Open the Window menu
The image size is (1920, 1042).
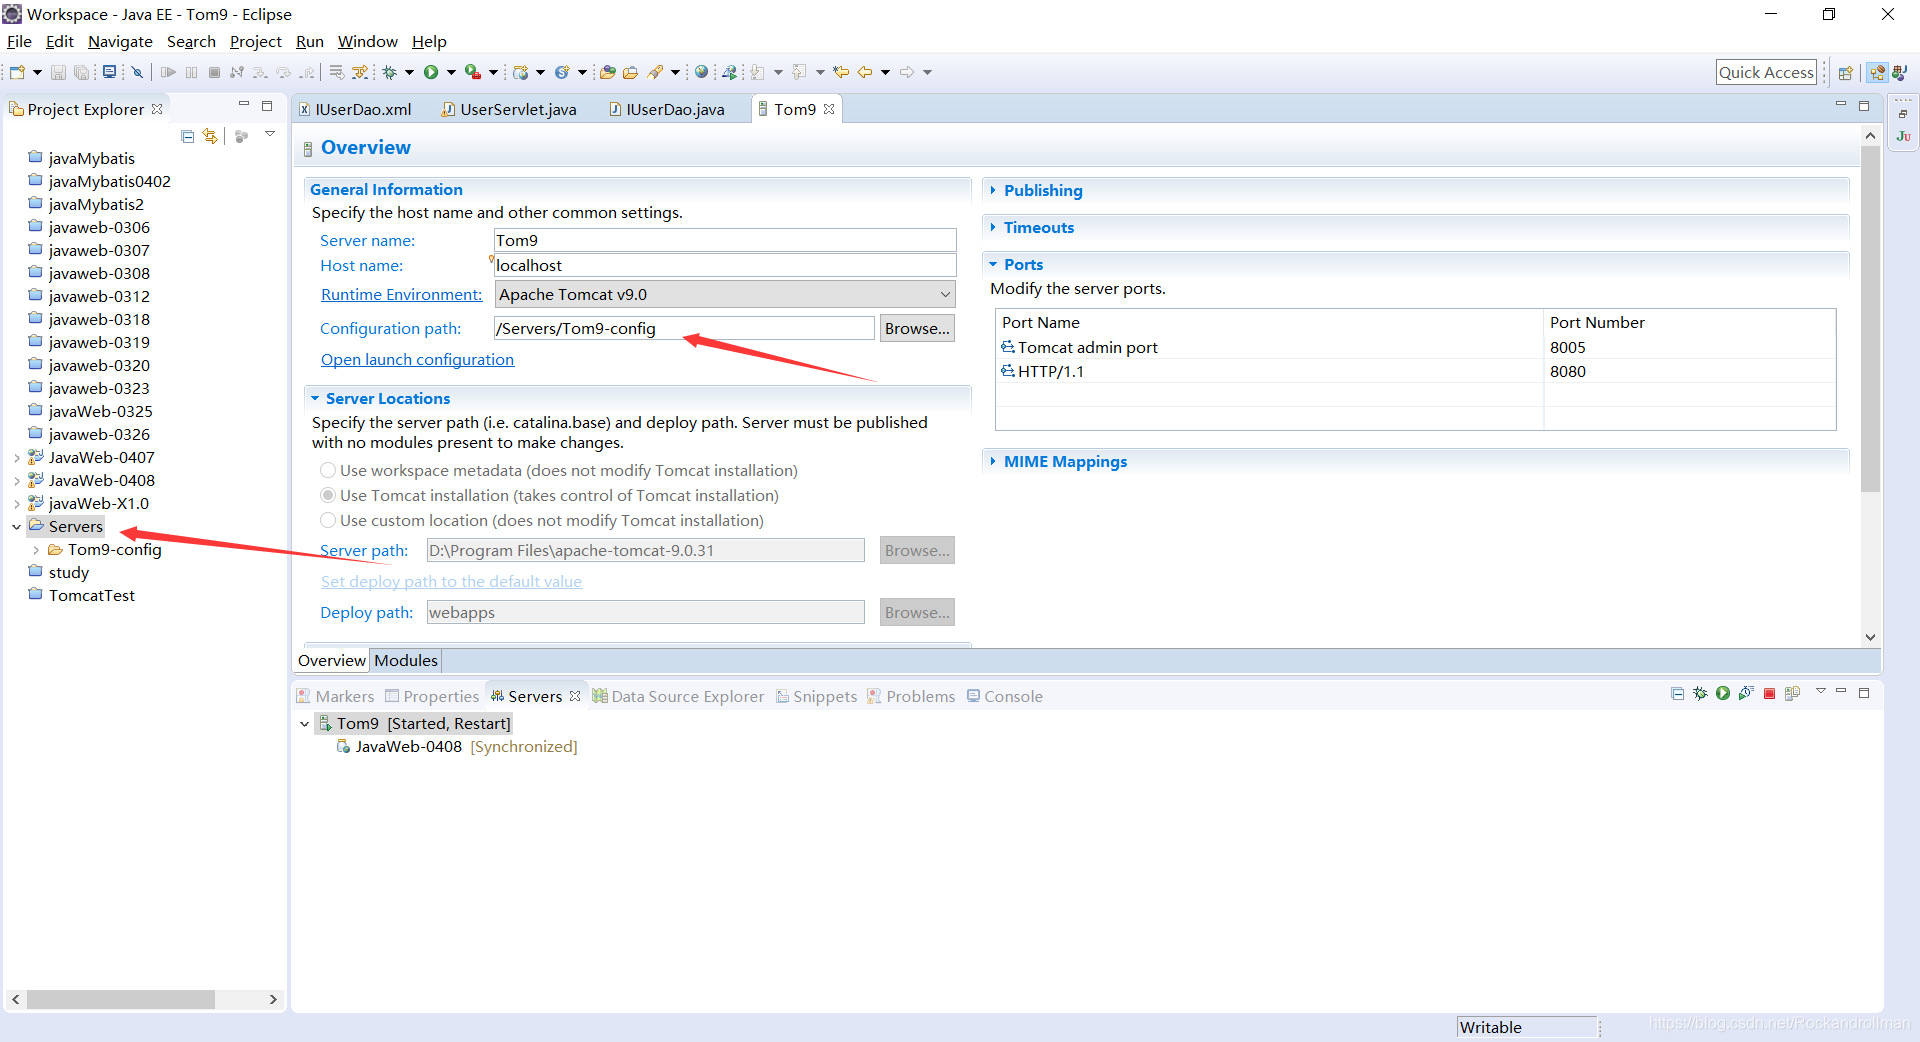click(367, 41)
